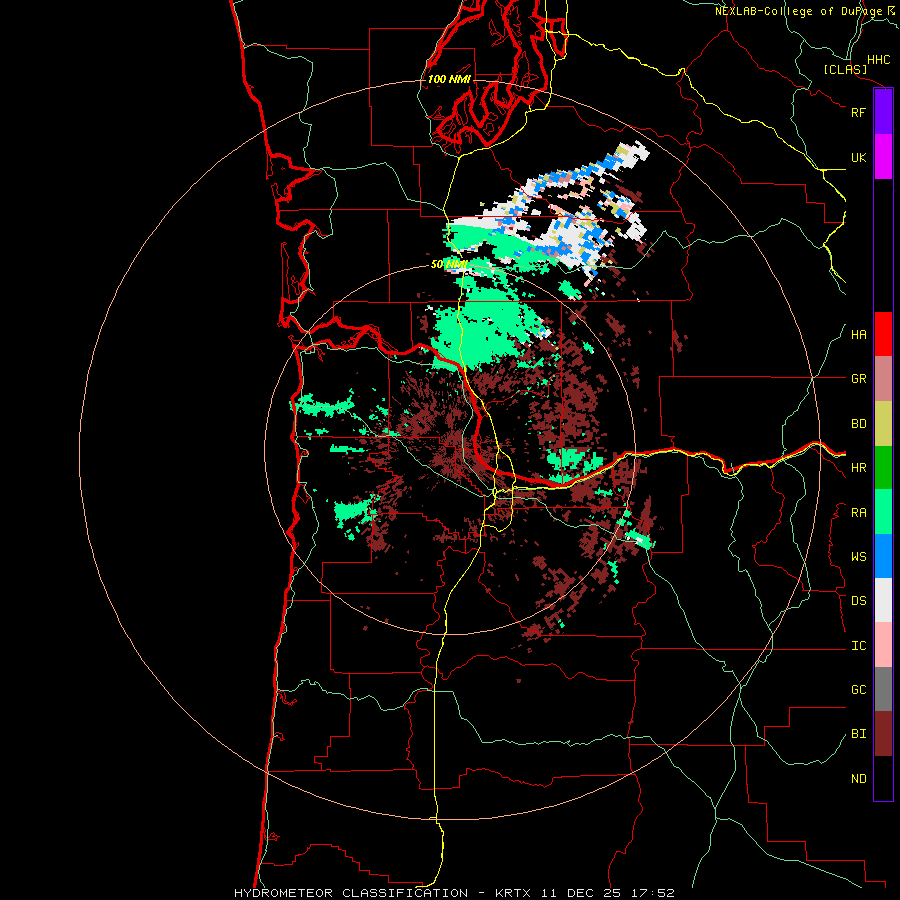
Task: Click the HA legend label
Action: [x=858, y=335]
